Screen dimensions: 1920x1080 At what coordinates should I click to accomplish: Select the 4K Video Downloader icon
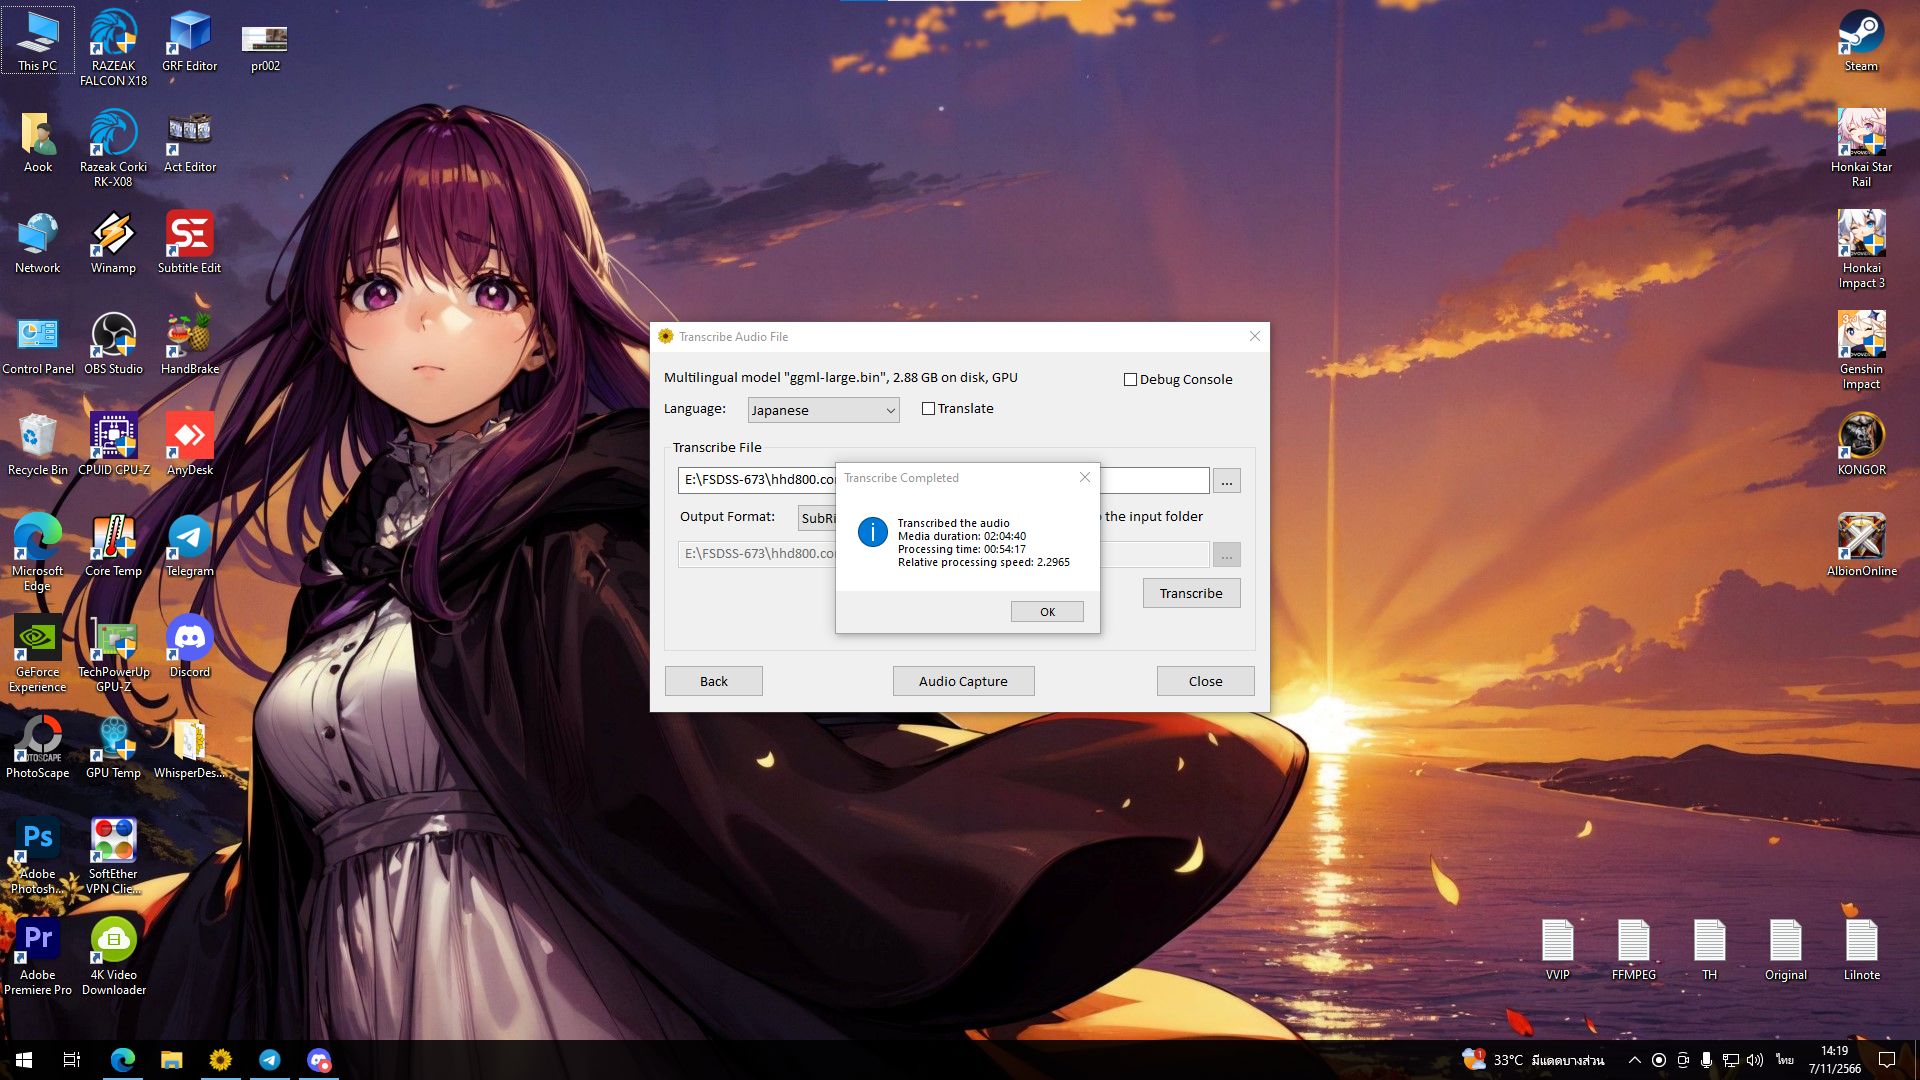(113, 956)
